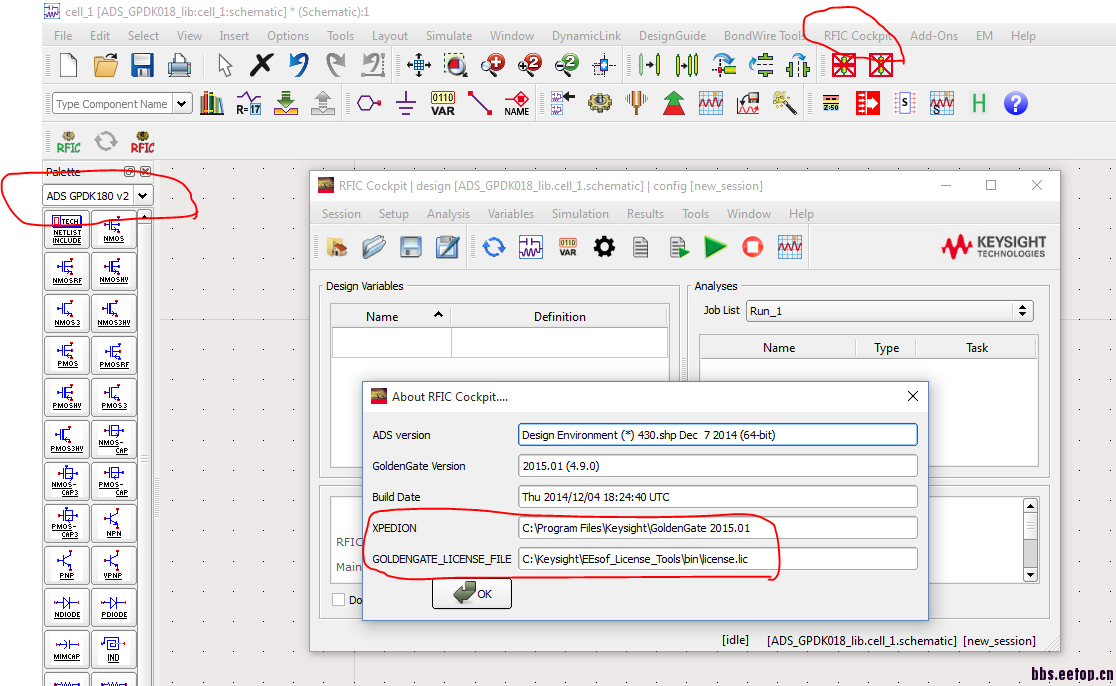The height and width of the screenshot is (686, 1116).
Task: Open the Analysis menu in RFIC Cockpit
Action: [448, 213]
